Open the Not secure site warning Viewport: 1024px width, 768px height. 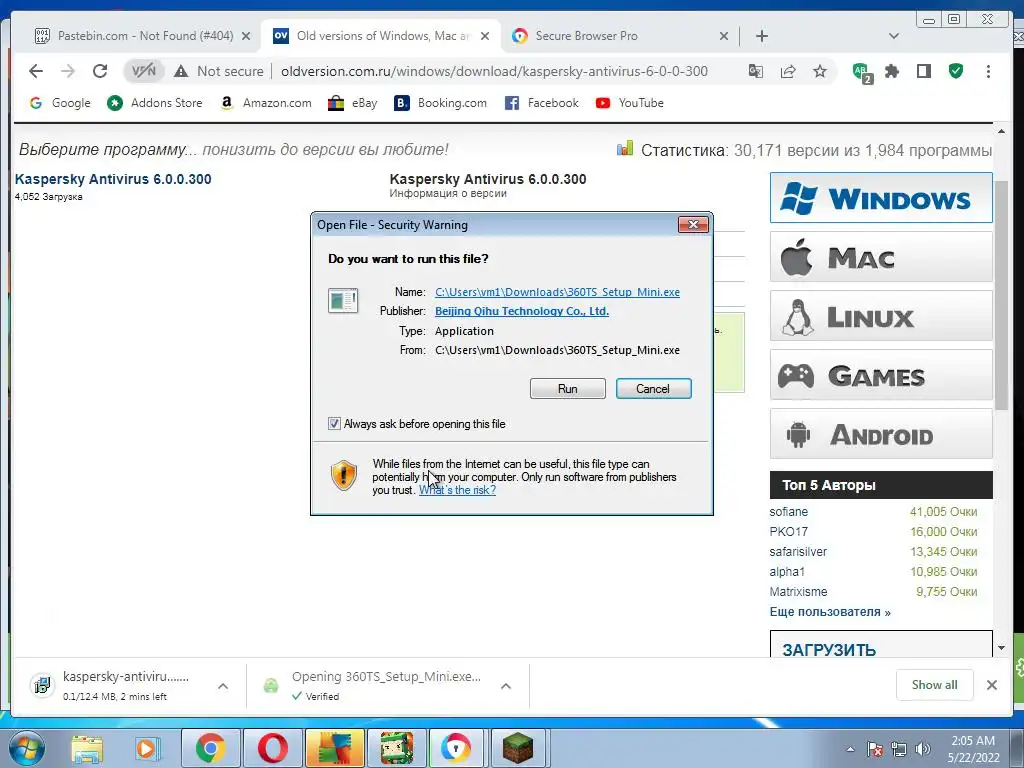coord(219,71)
